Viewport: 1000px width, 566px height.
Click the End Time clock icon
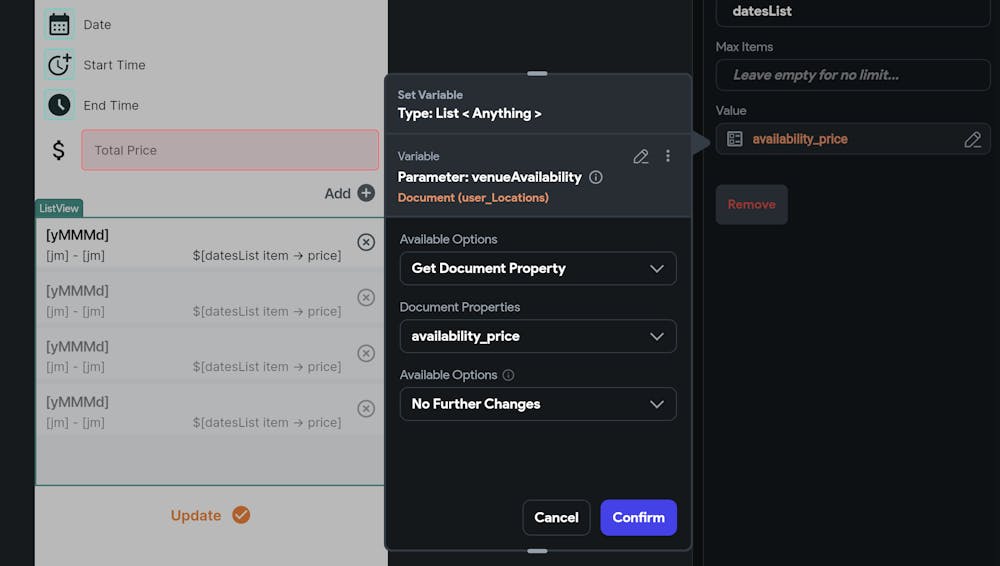click(x=59, y=105)
